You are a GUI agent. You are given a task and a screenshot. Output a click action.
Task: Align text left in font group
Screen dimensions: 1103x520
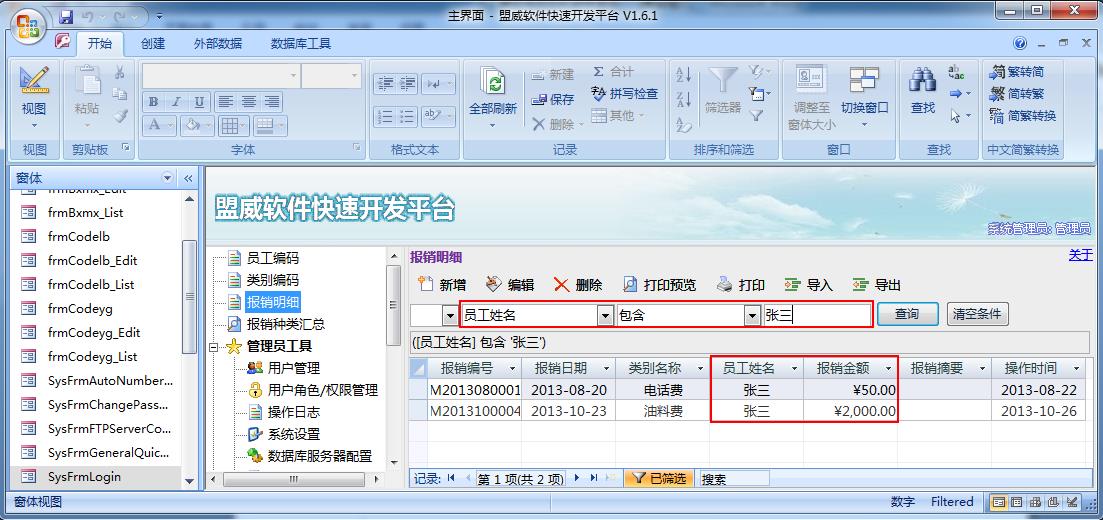point(224,101)
